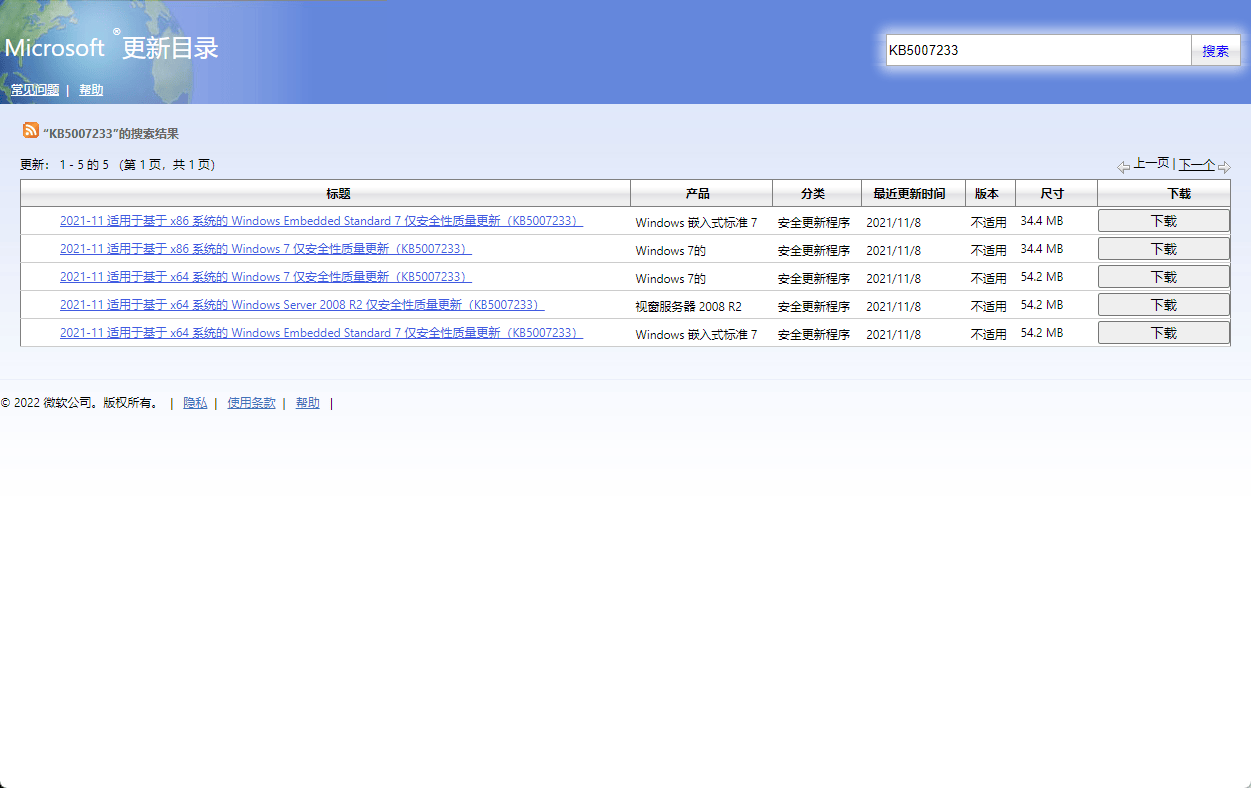
Task: Open the 使用条款 terms link
Action: (x=251, y=403)
